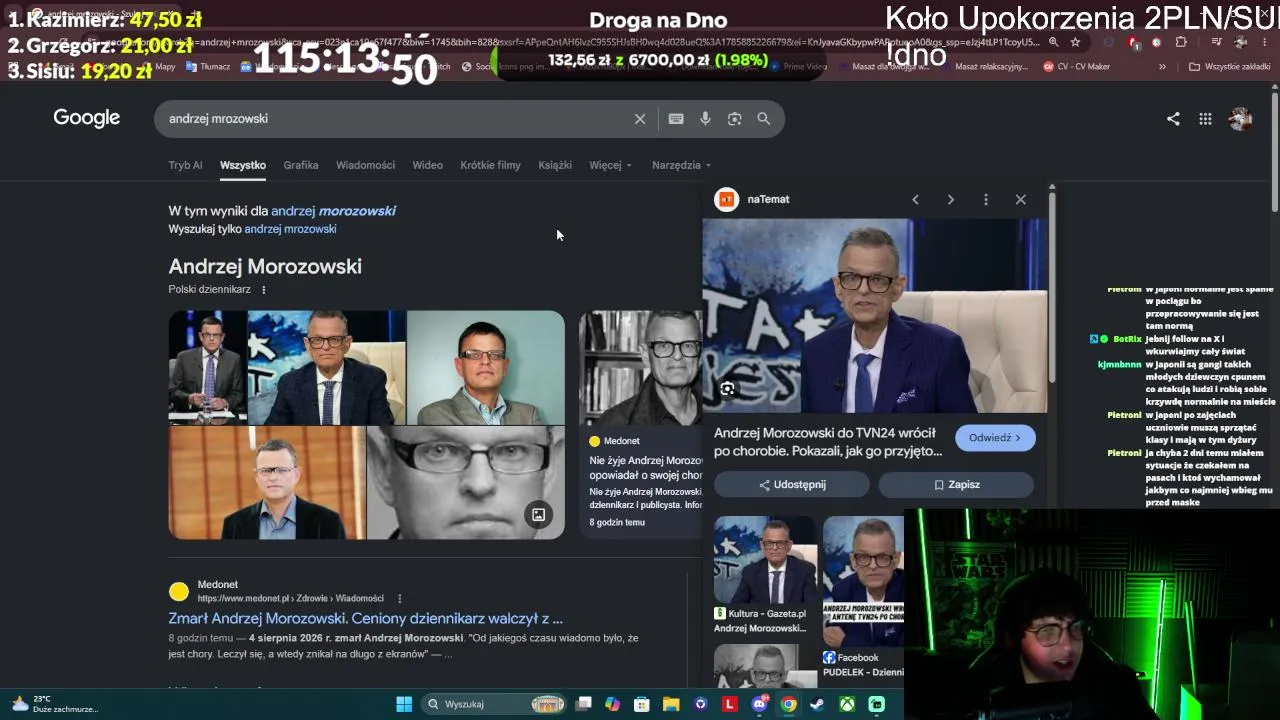
Task: Open more options in image preview panel
Action: pyautogui.click(x=986, y=199)
